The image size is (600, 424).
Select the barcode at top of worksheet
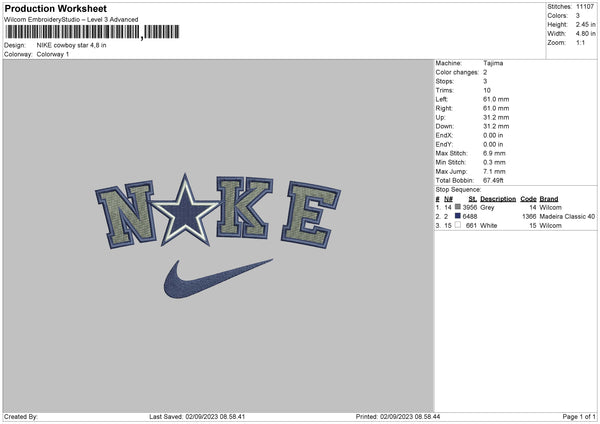pyautogui.click(x=92, y=32)
